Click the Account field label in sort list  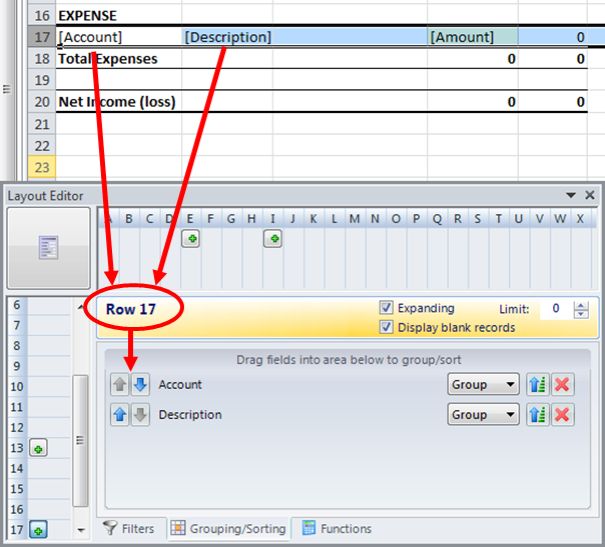coord(180,384)
